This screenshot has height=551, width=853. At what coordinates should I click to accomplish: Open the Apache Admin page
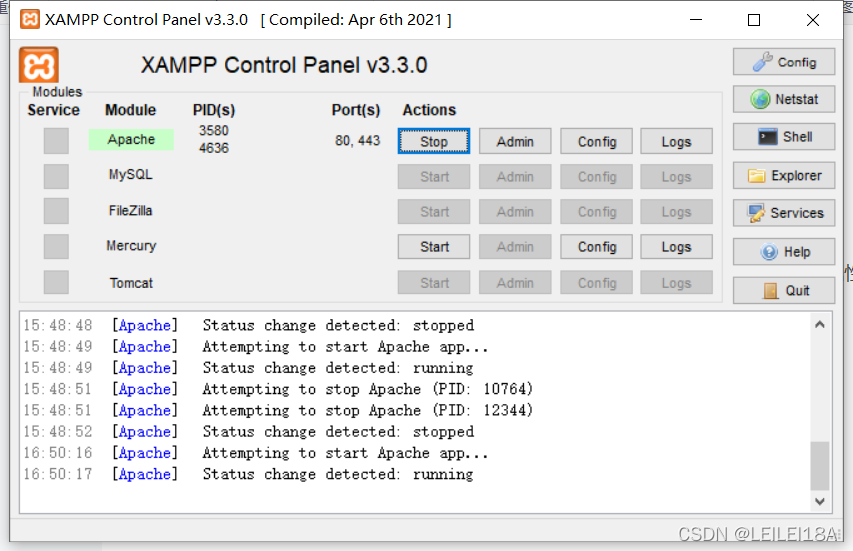point(515,141)
